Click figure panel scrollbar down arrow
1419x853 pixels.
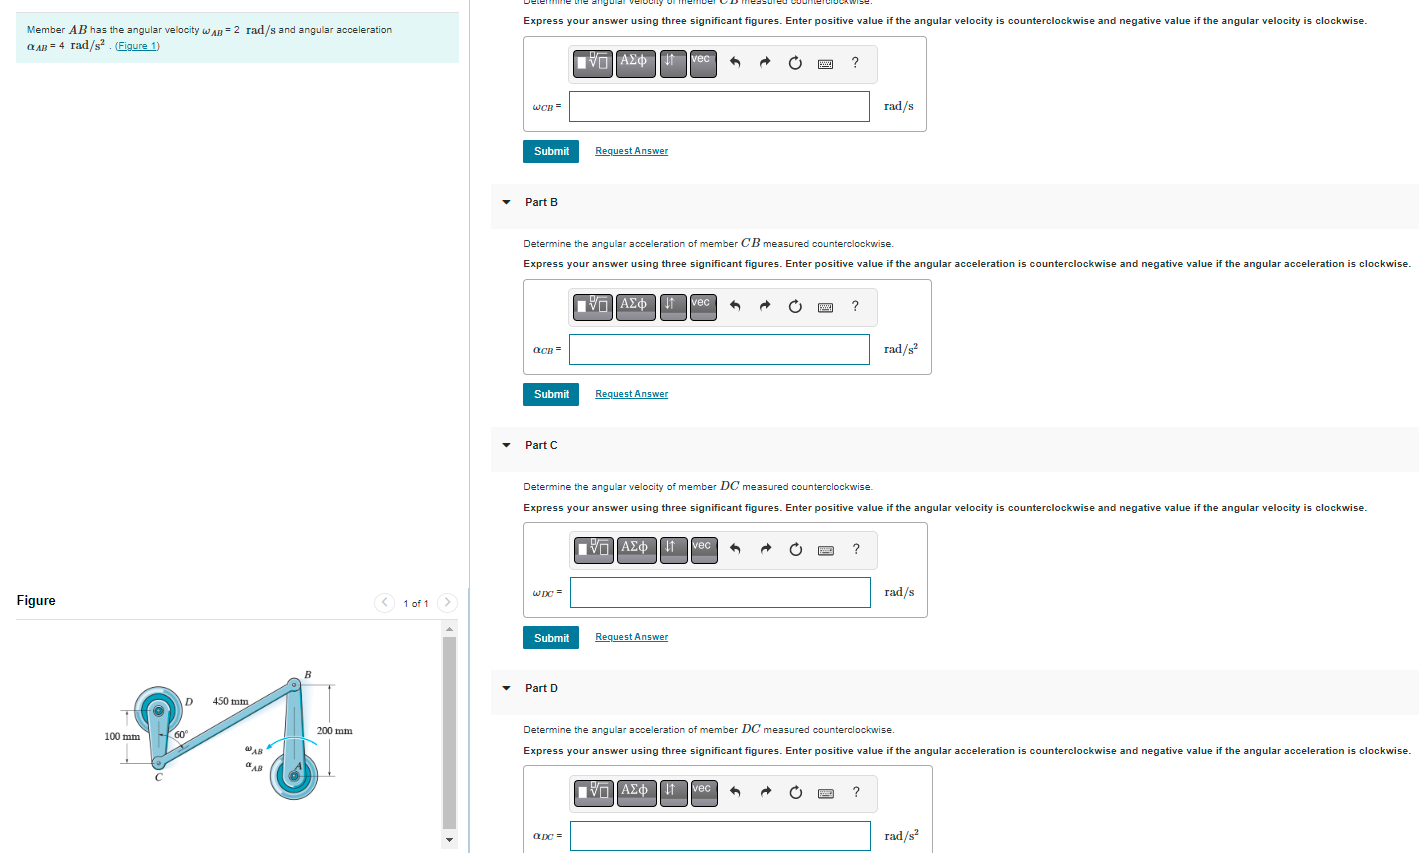coord(449,839)
